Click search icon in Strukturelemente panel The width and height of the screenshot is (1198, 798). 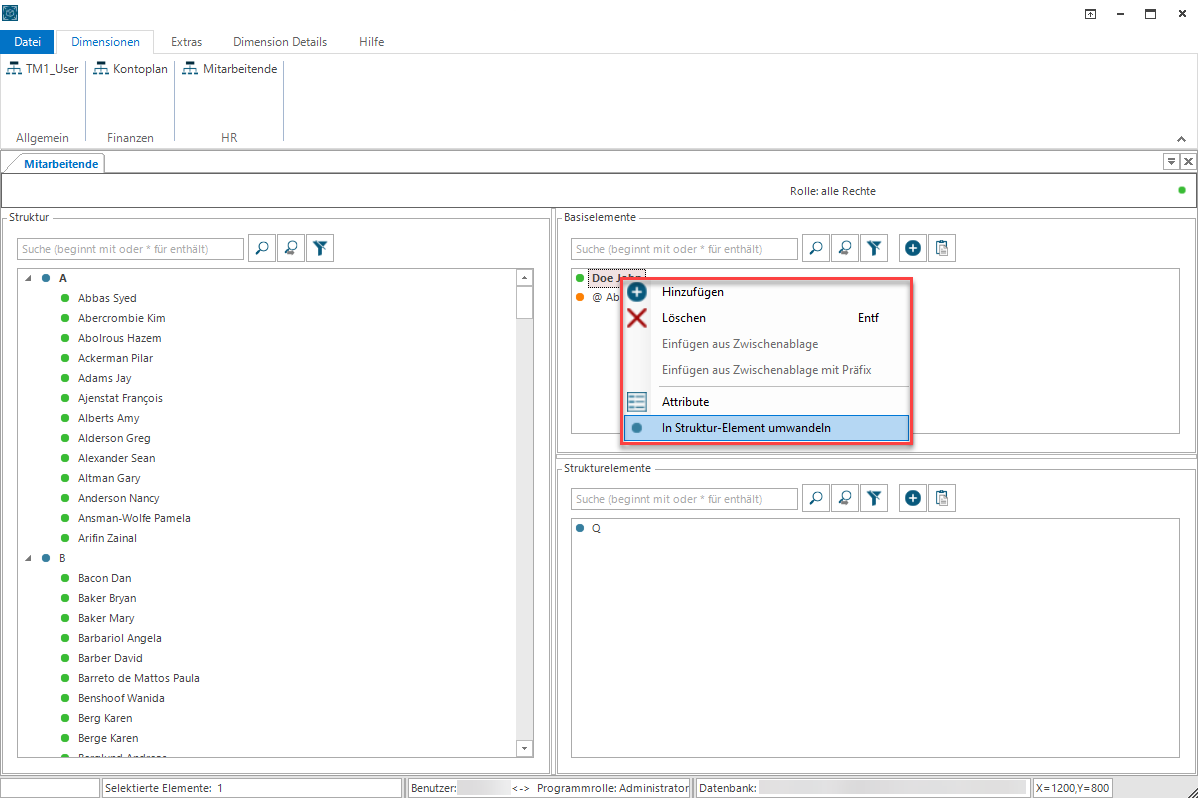click(816, 498)
